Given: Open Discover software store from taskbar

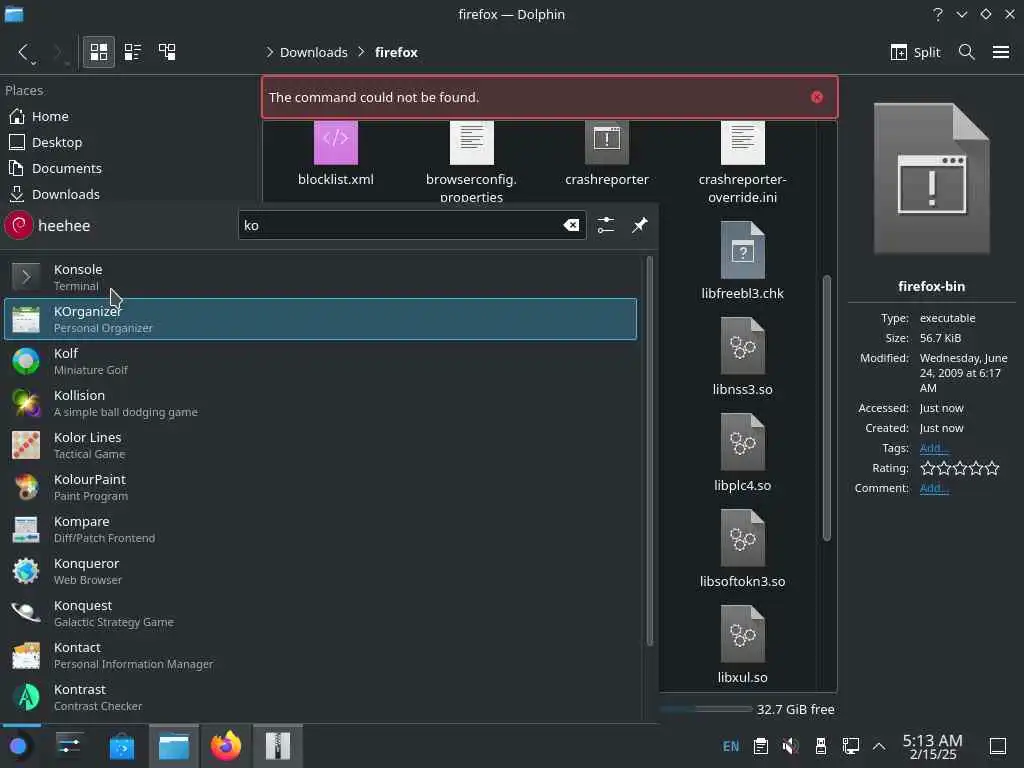Looking at the screenshot, I should click(121, 746).
